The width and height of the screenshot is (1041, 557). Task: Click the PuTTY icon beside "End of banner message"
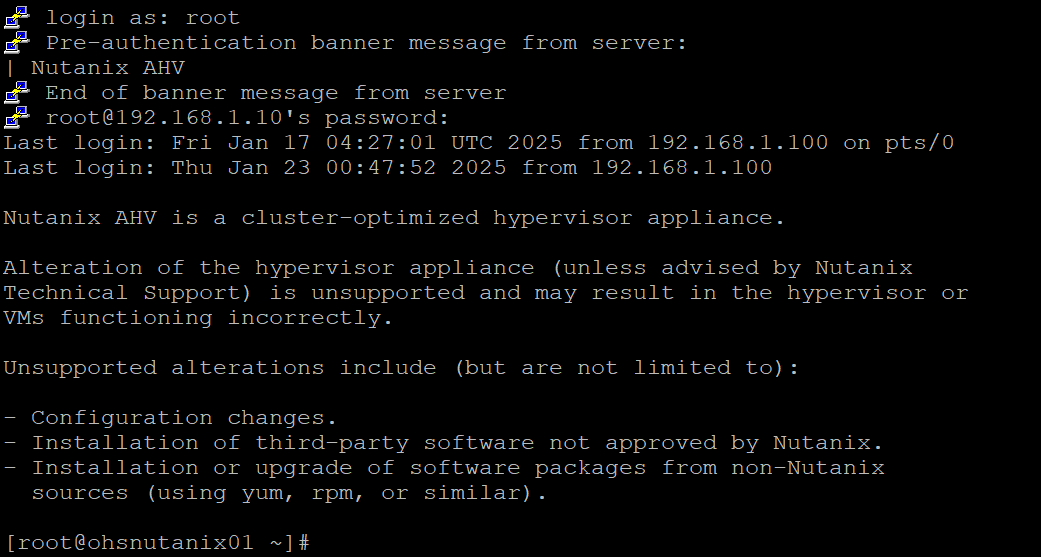tap(17, 92)
